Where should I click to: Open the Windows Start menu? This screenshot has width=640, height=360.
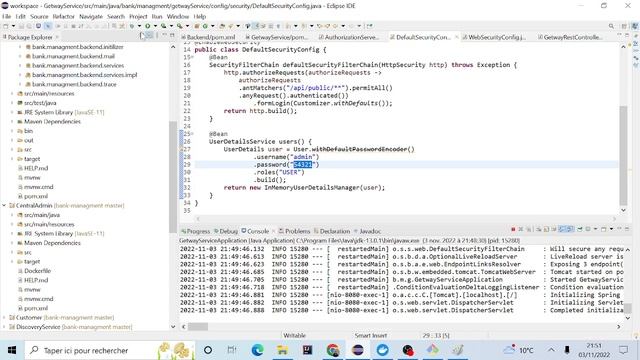[12, 350]
